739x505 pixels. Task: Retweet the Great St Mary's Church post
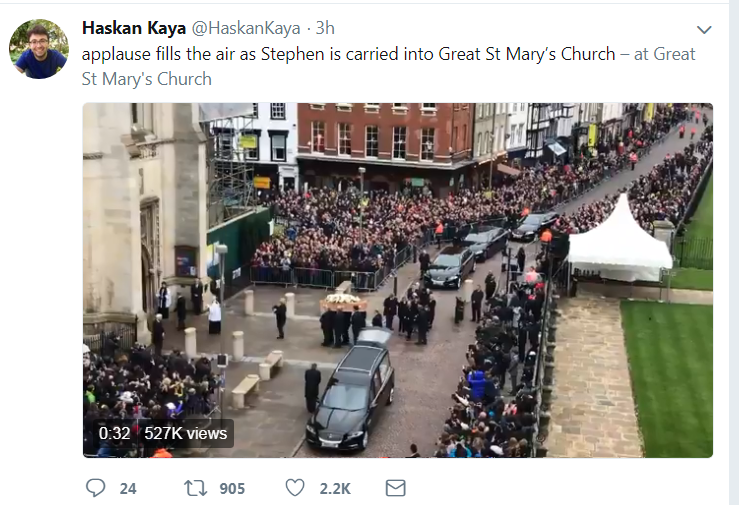195,488
